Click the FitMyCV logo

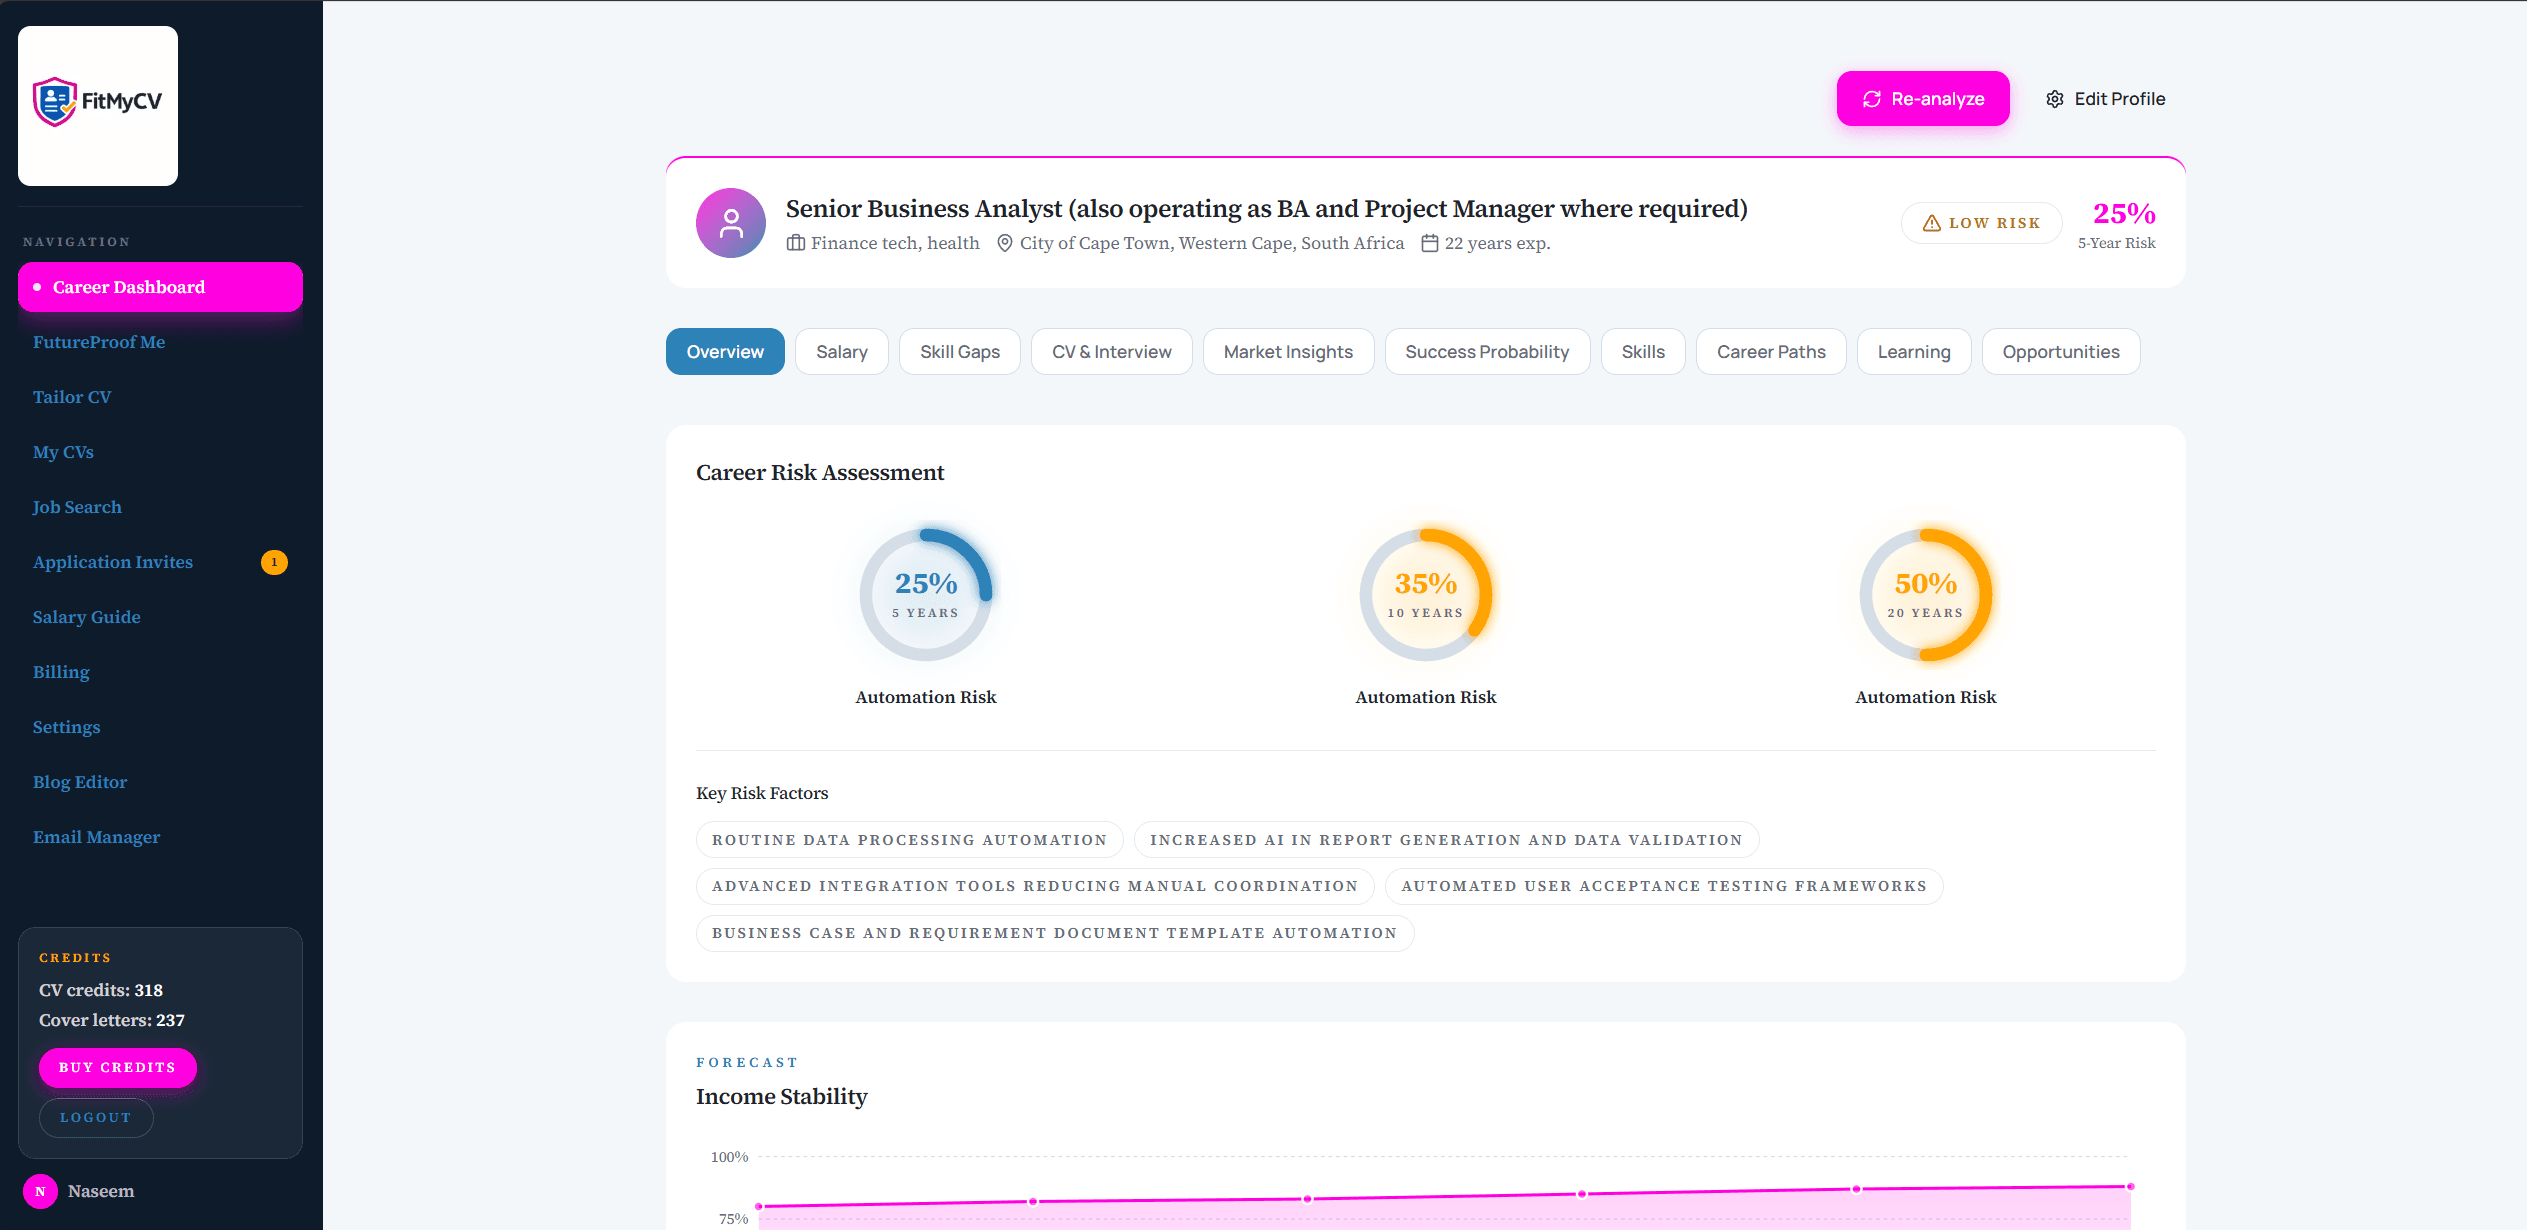[x=97, y=104]
